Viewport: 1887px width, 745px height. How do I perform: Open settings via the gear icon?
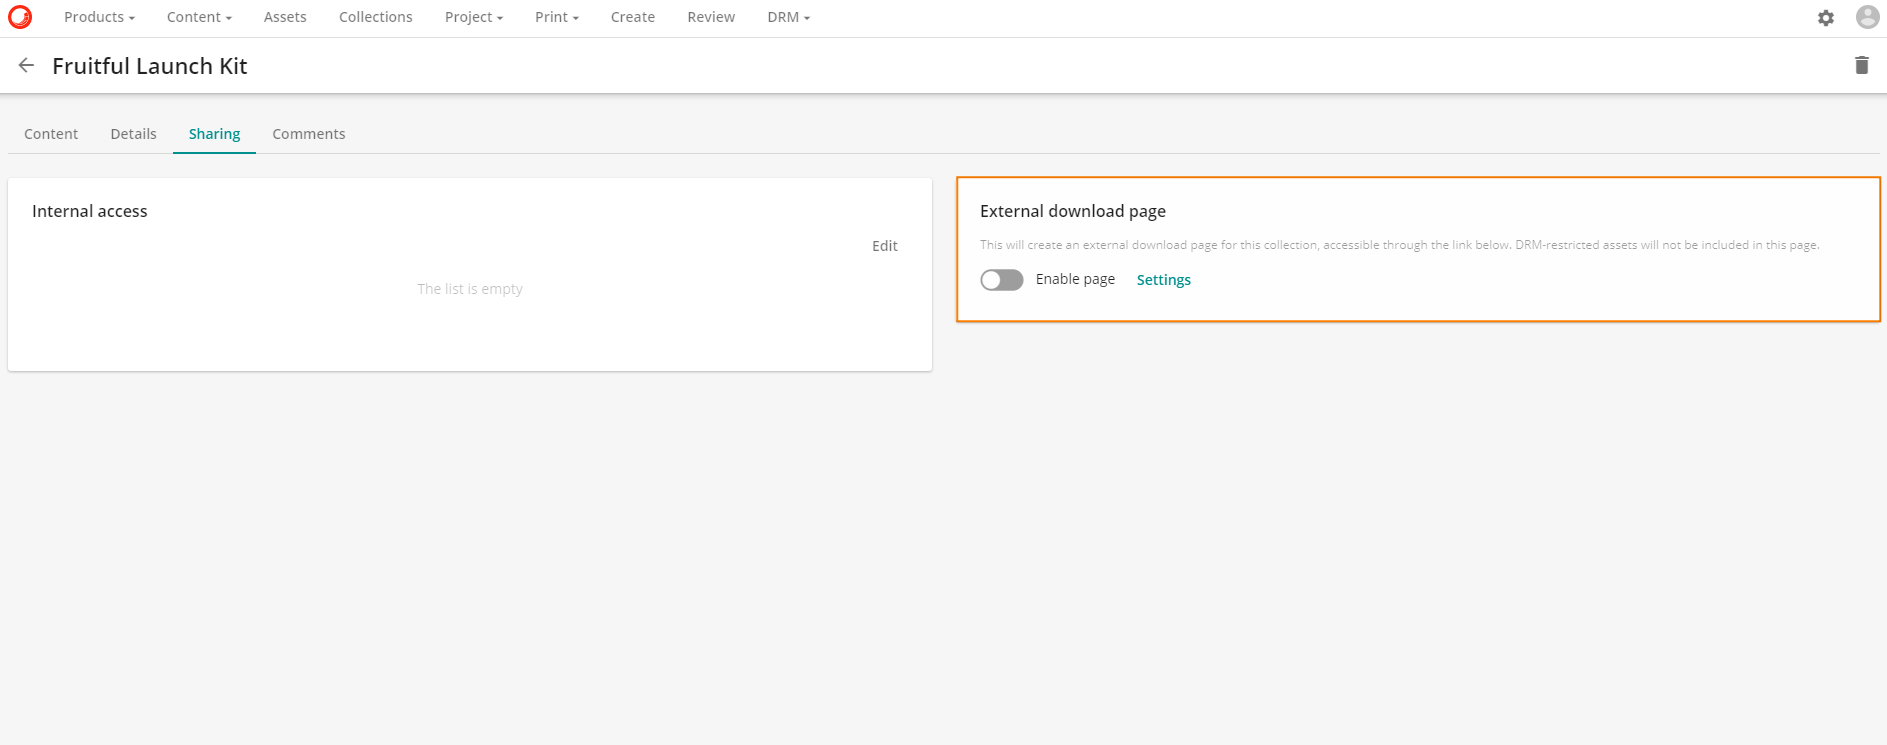(1825, 18)
